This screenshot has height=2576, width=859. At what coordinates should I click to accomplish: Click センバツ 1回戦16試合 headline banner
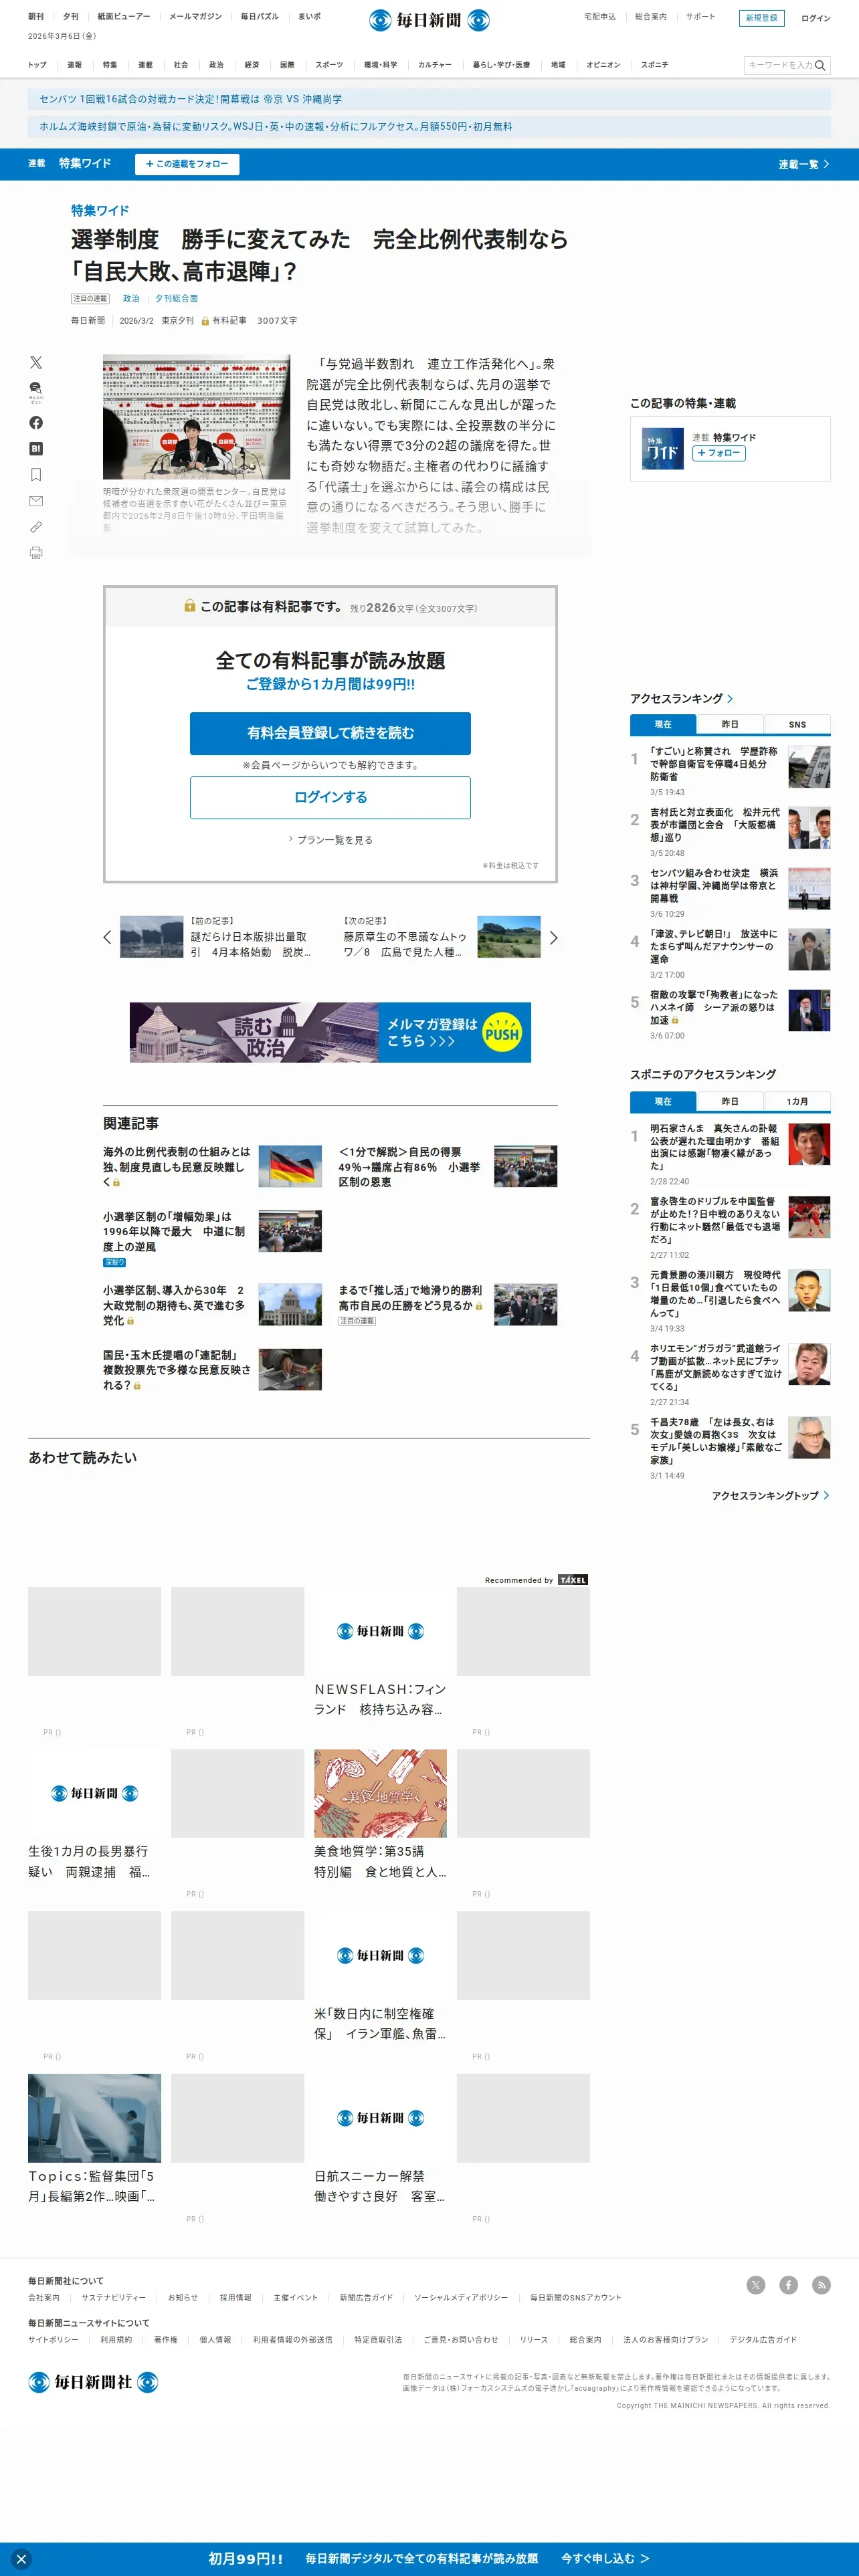click(429, 99)
